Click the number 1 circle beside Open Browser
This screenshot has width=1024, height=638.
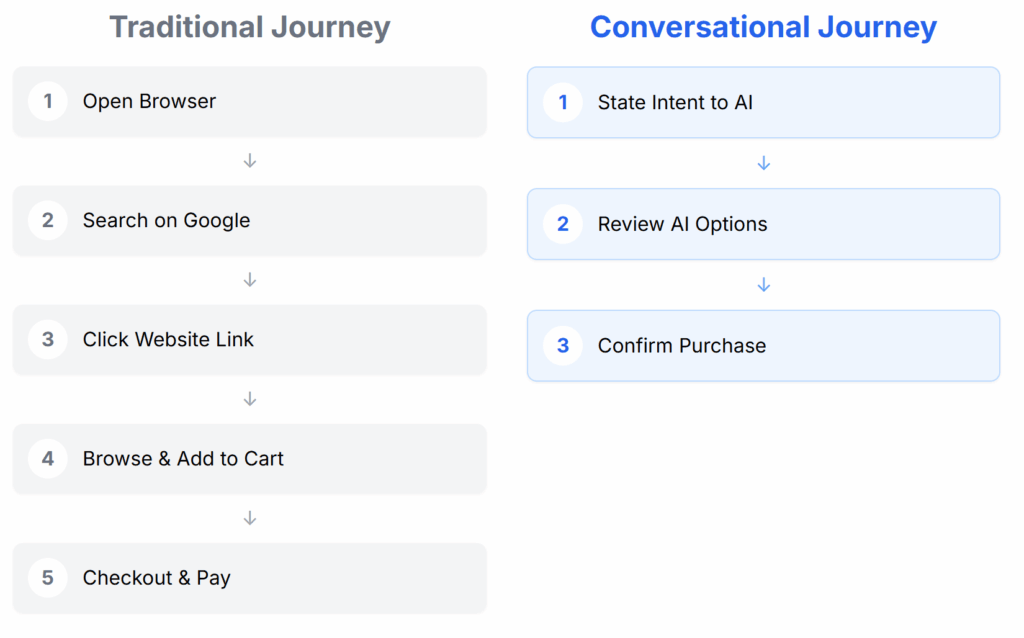pos(48,101)
